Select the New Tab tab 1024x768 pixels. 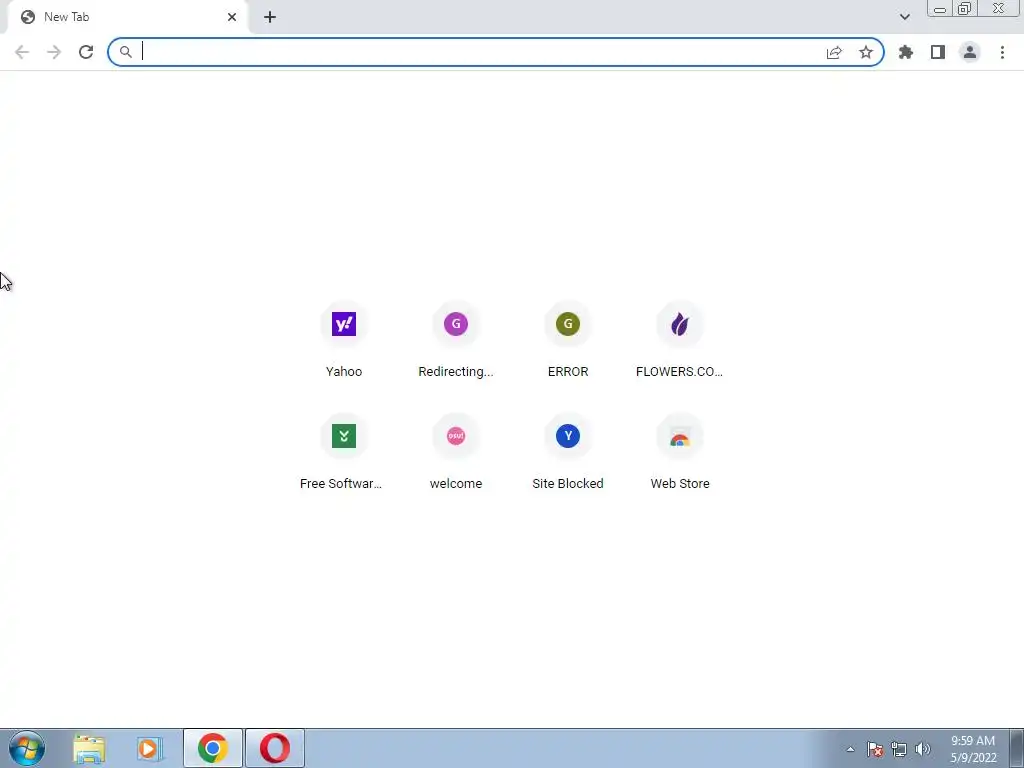tap(127, 18)
